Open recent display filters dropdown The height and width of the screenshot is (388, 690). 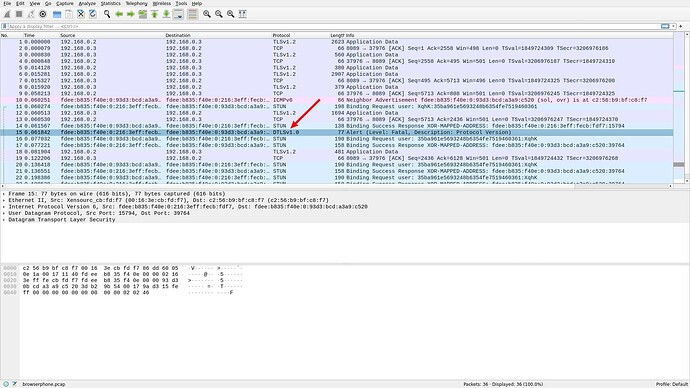(673, 26)
